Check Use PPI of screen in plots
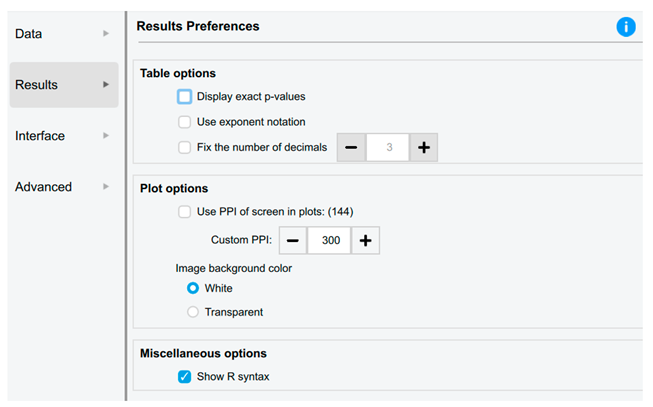 point(184,211)
